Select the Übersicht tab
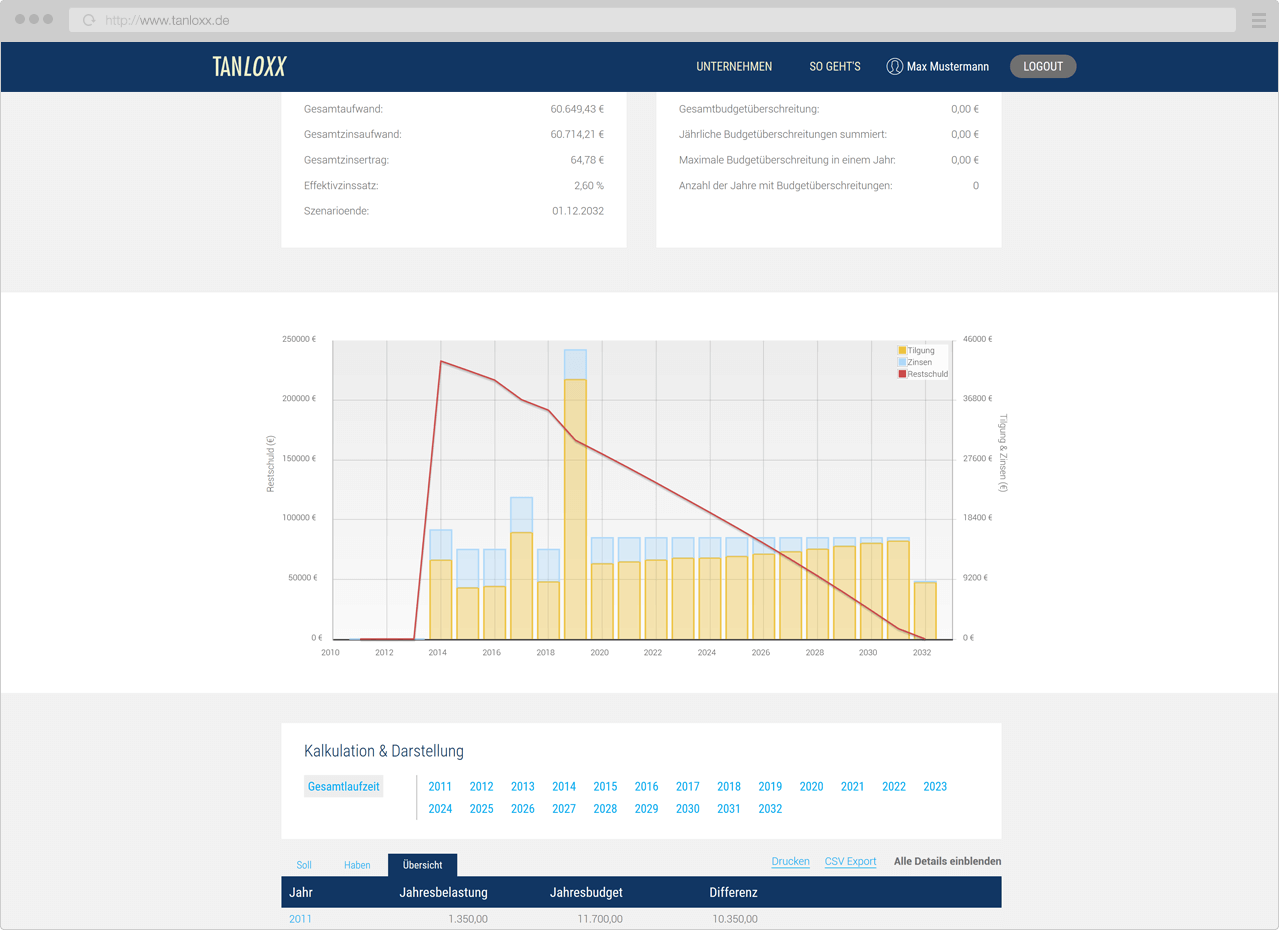 422,865
